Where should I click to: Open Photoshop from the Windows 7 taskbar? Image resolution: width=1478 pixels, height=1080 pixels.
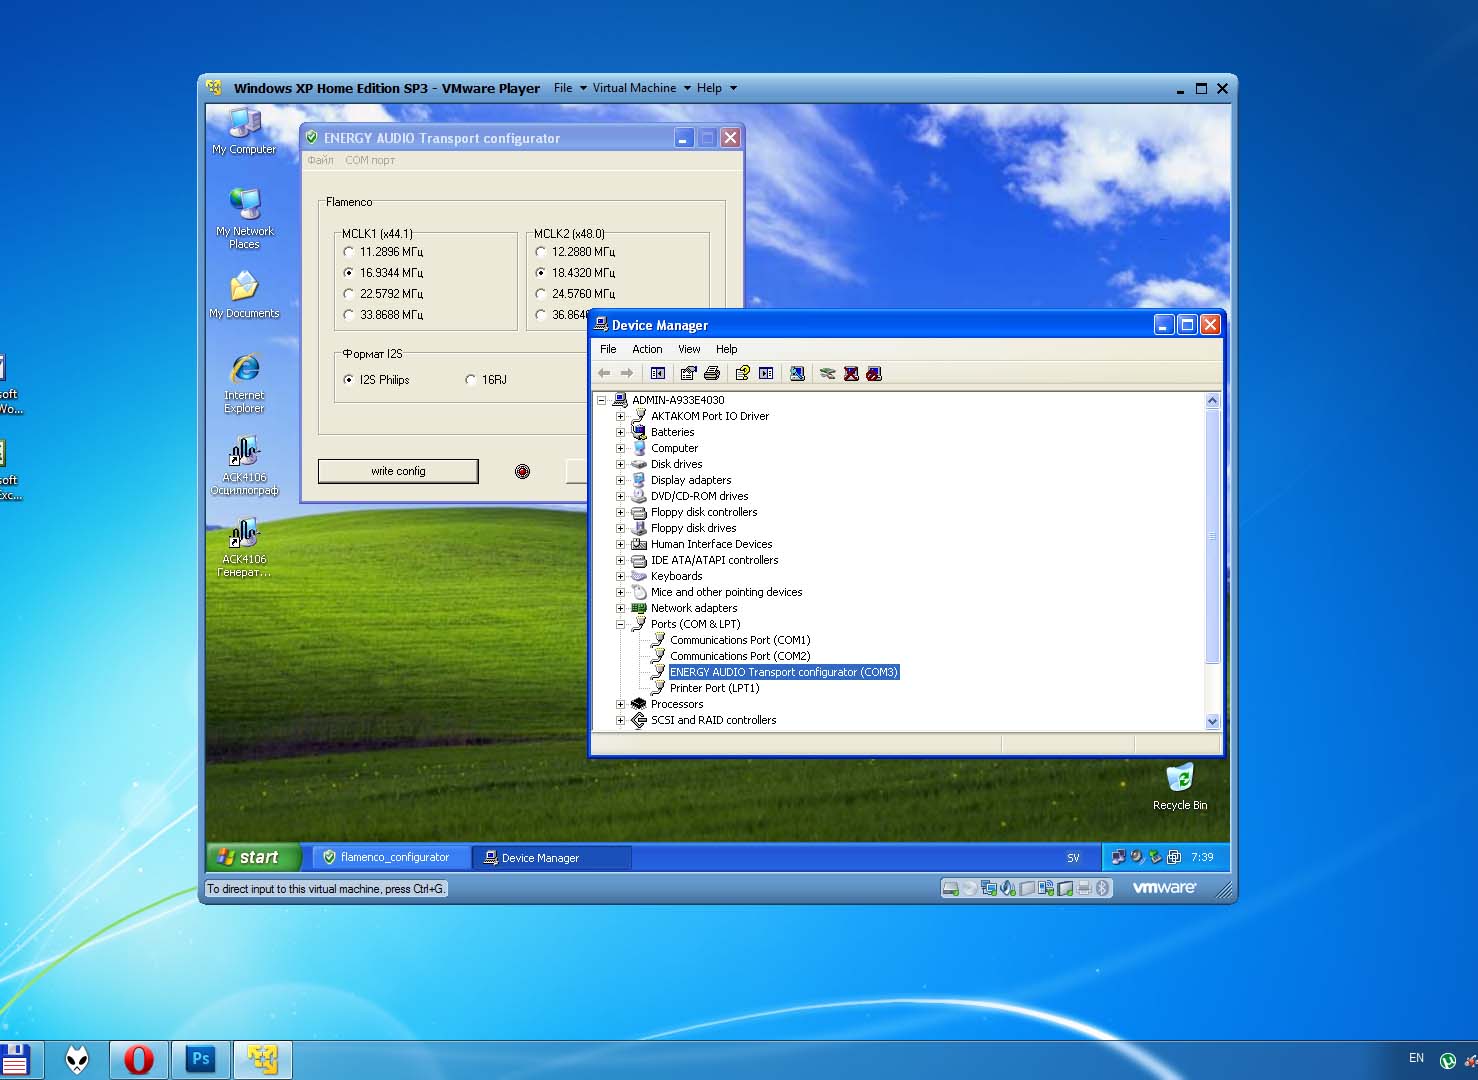[x=201, y=1059]
